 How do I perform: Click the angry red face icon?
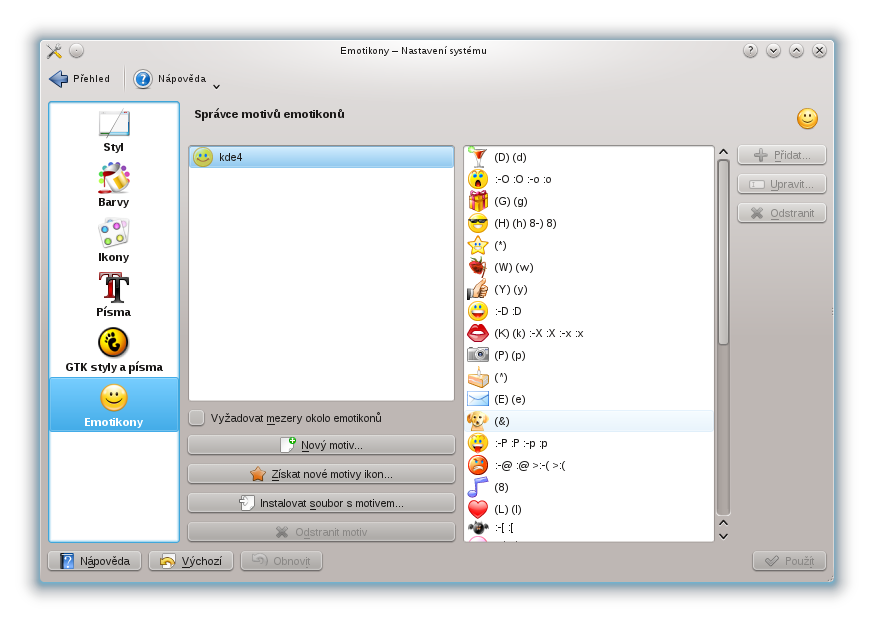coord(478,465)
